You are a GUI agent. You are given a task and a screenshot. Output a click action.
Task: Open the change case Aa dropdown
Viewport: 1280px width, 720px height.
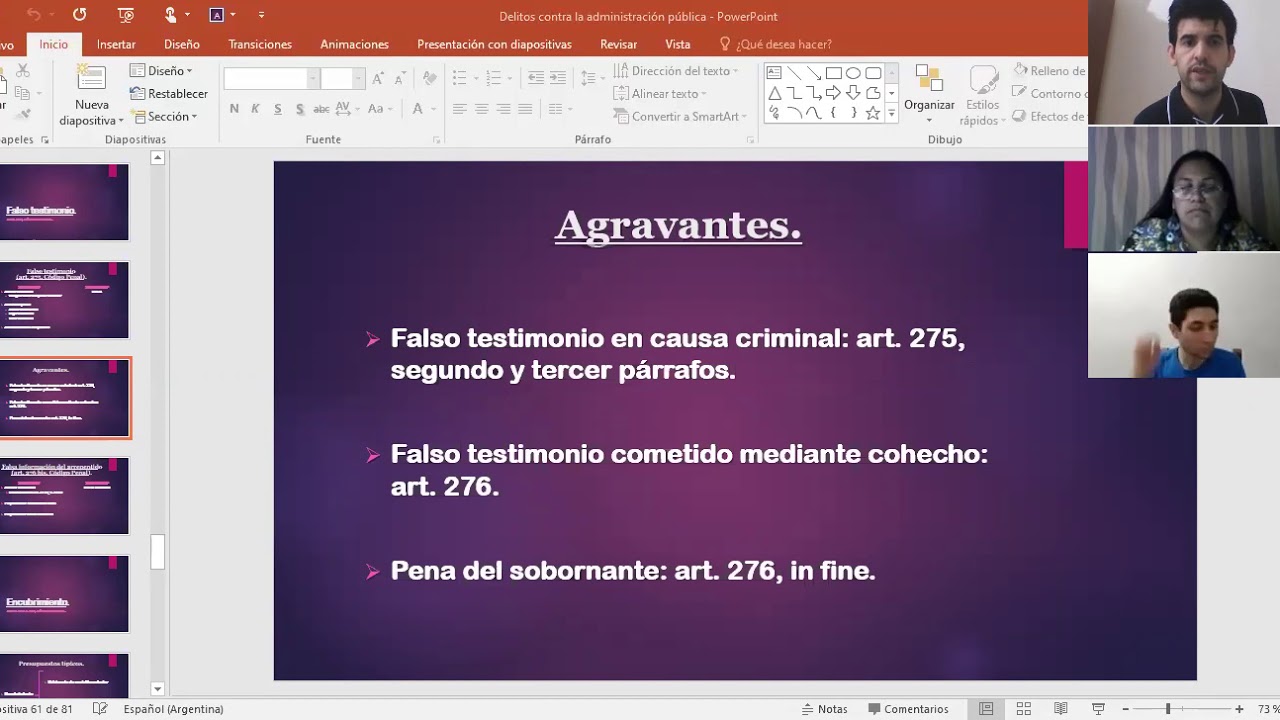click(x=380, y=109)
